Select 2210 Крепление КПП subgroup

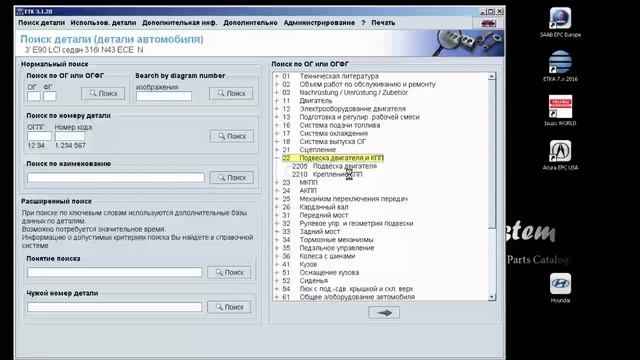[327, 174]
